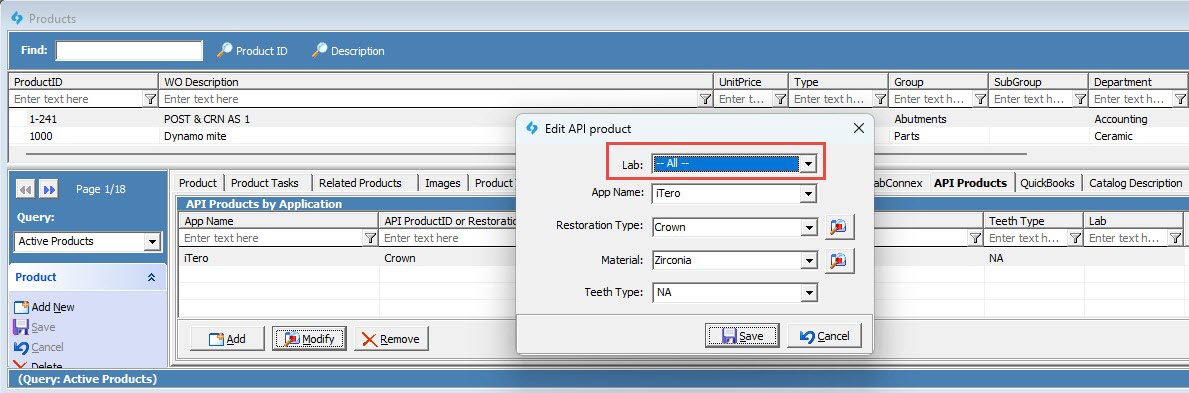Screen dimensions: 1189x393
Task: Switch to the Product tab
Action: point(198,183)
